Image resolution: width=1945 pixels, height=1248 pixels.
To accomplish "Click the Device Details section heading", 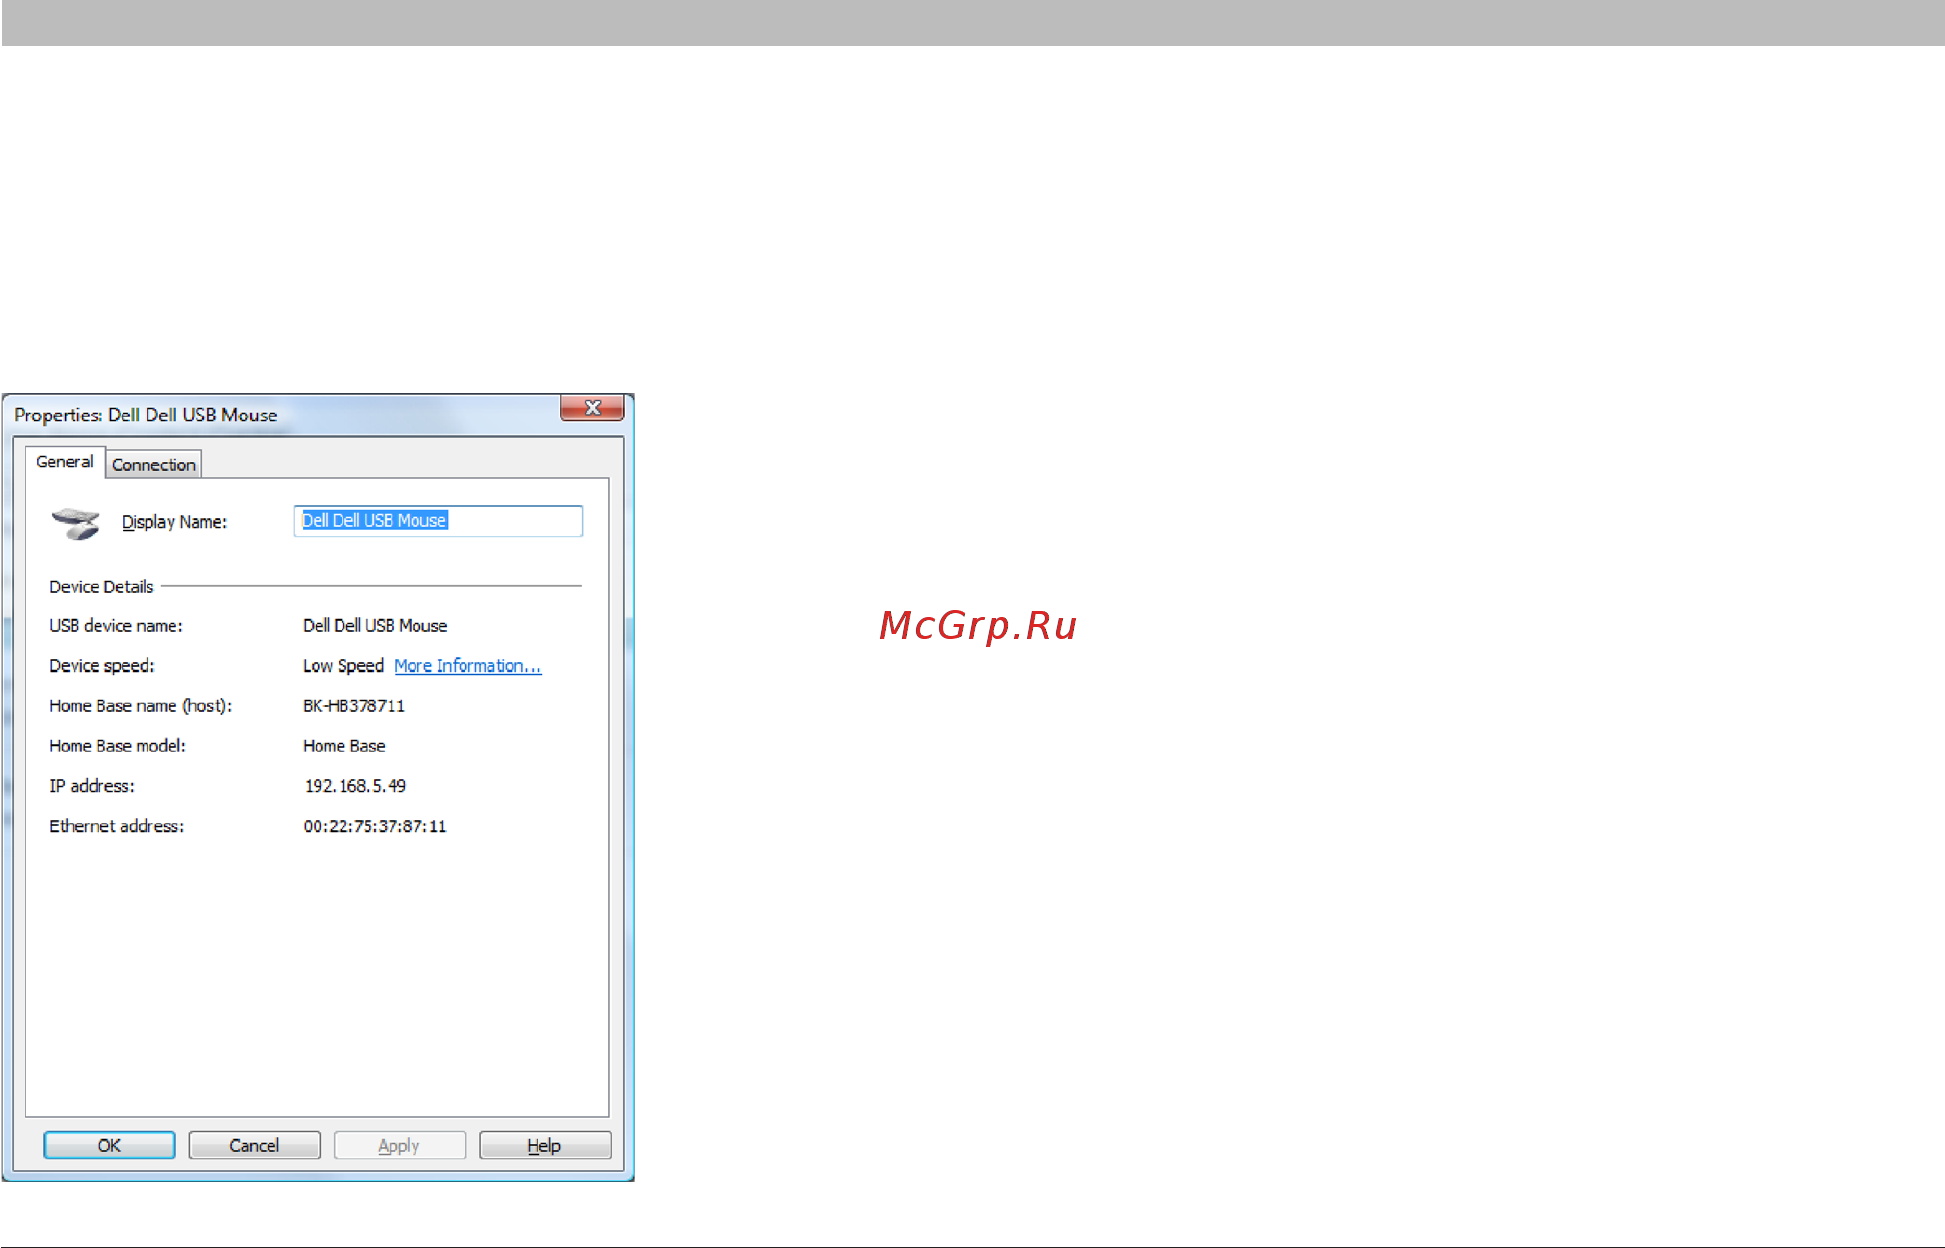I will [101, 587].
